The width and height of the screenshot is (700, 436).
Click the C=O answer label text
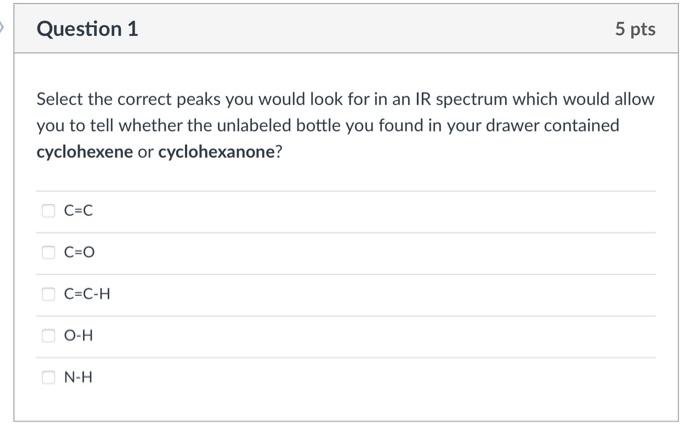click(79, 253)
